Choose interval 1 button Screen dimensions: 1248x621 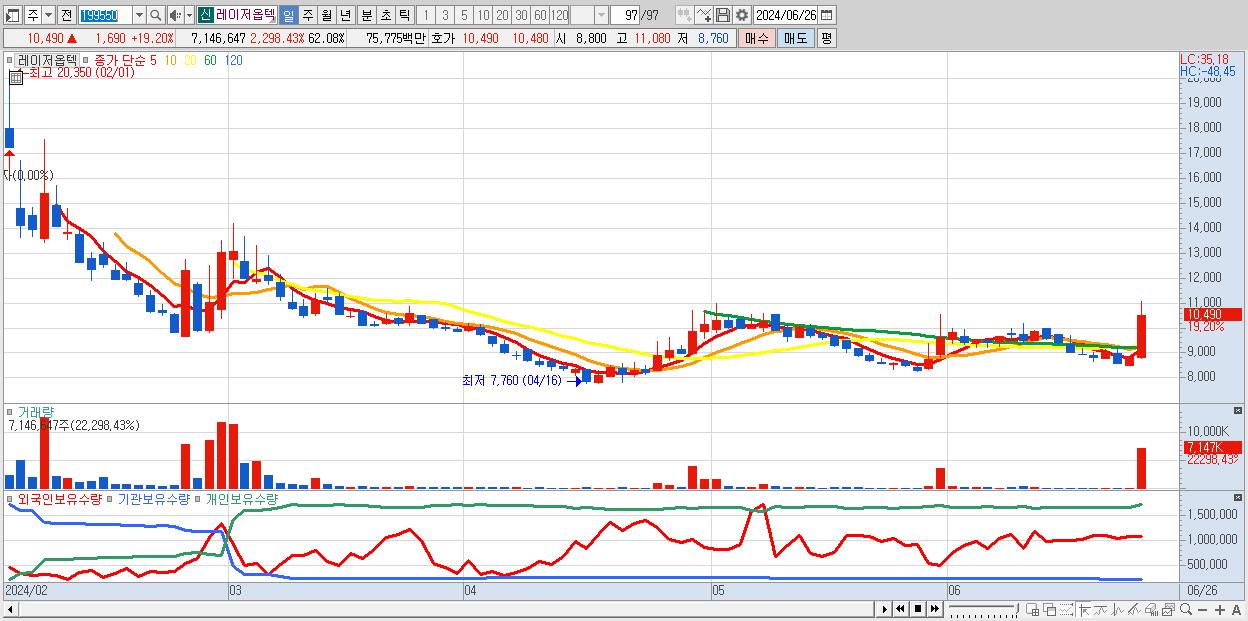425,15
